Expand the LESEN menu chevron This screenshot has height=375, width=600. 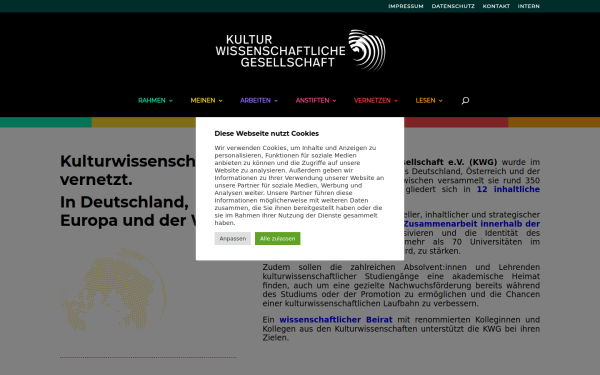pos(440,101)
